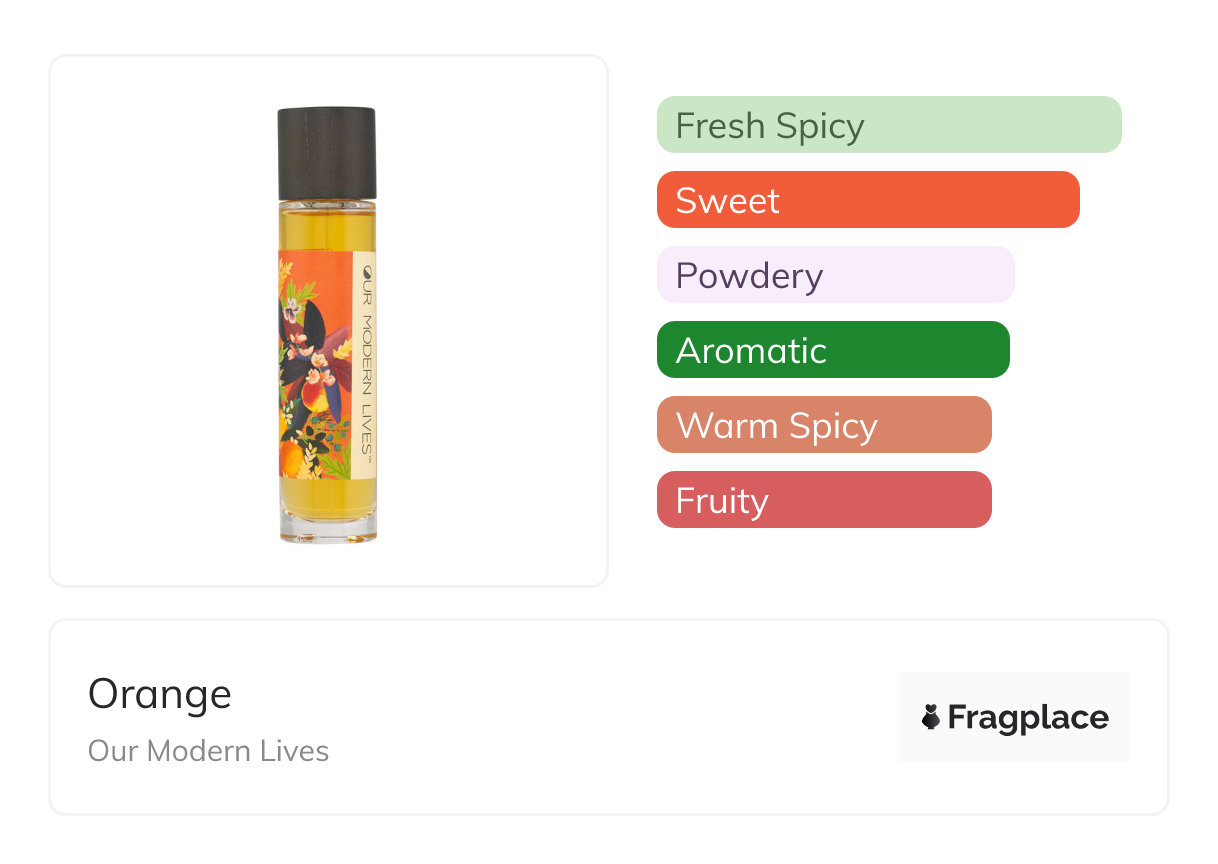Pick the Warm Spicy accord bar

823,425
